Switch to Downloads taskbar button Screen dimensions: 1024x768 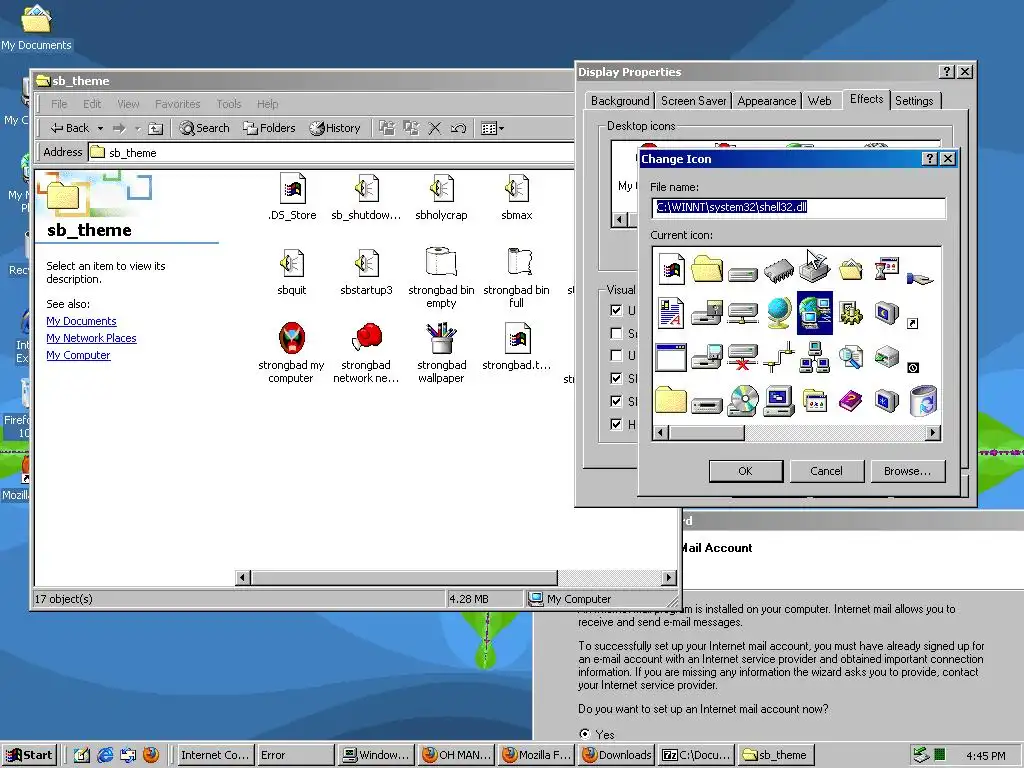coord(616,755)
